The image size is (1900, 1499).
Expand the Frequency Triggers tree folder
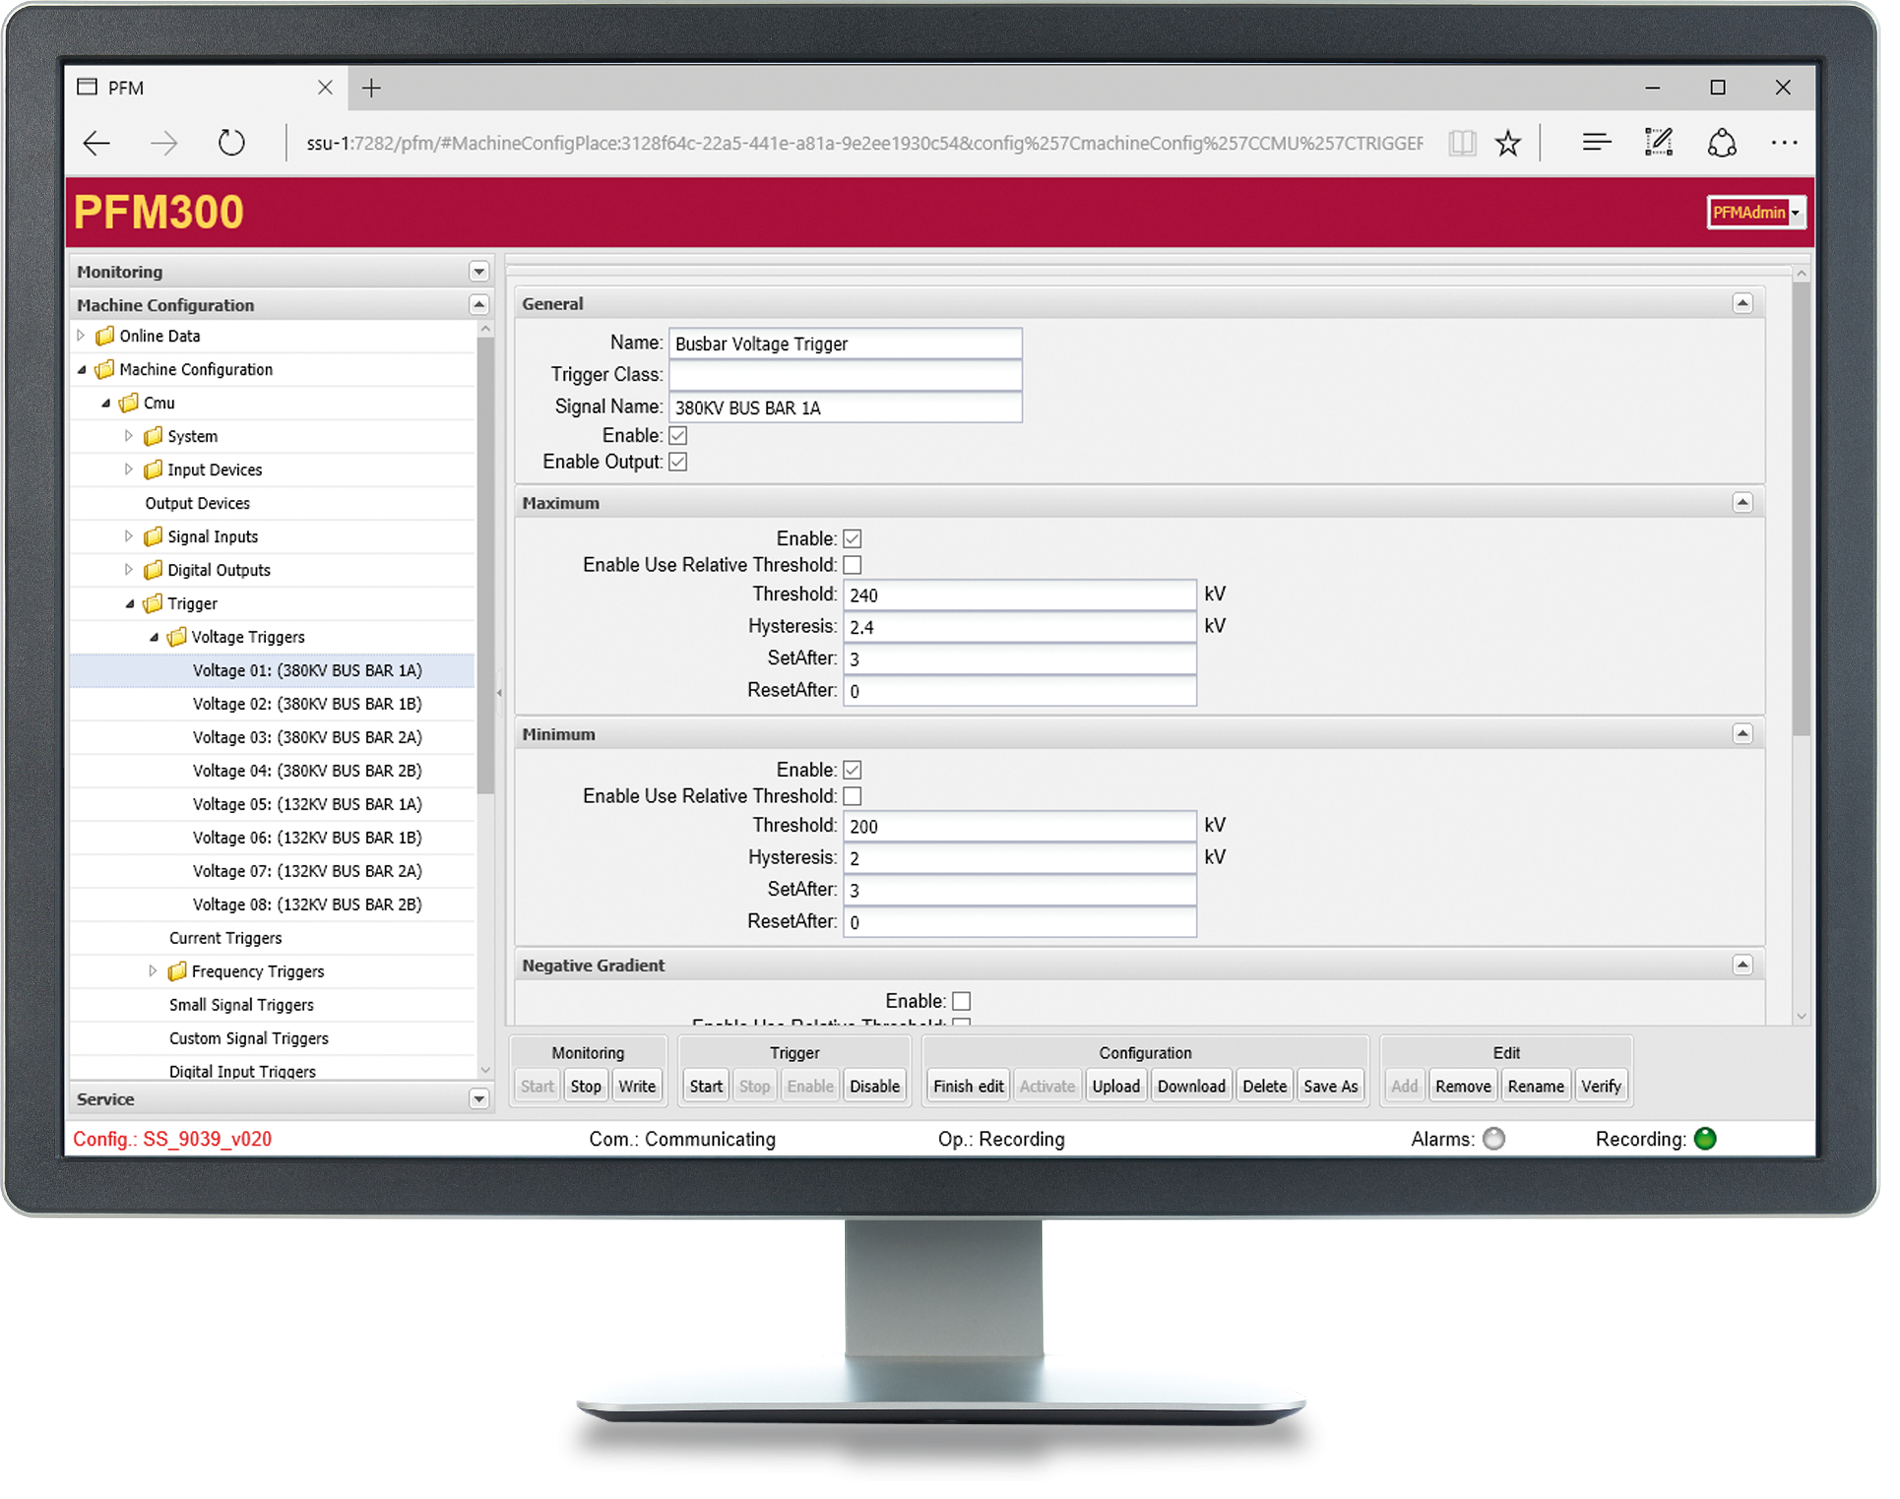[x=153, y=971]
